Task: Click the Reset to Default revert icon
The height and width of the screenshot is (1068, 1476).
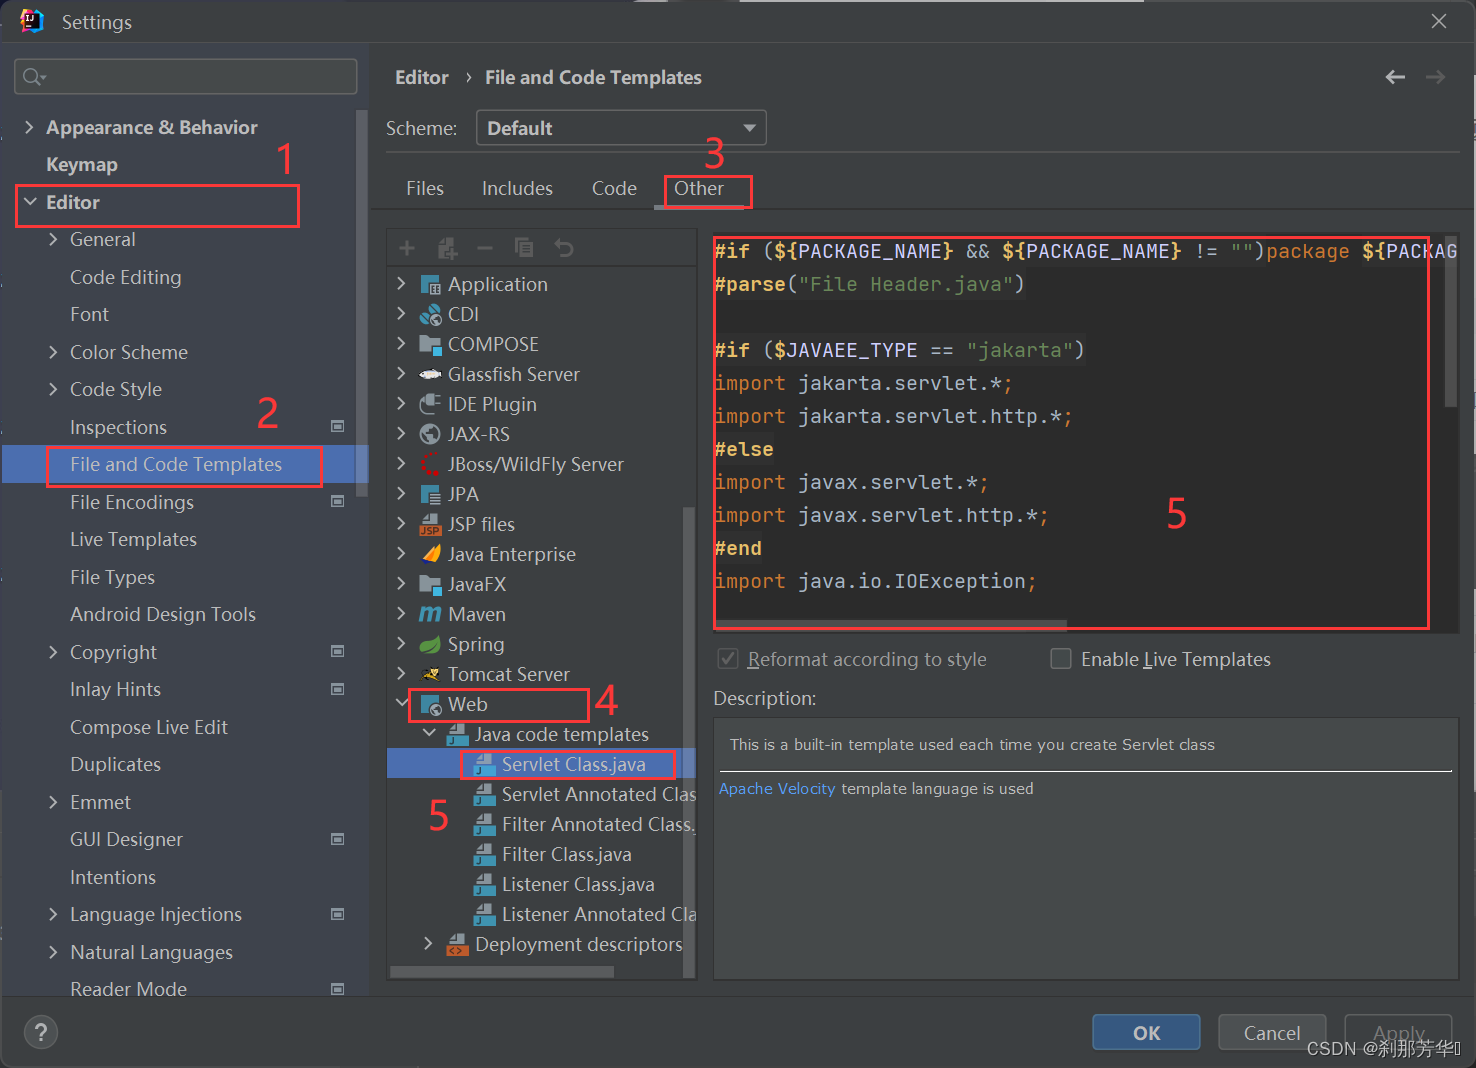Action: coord(564,248)
